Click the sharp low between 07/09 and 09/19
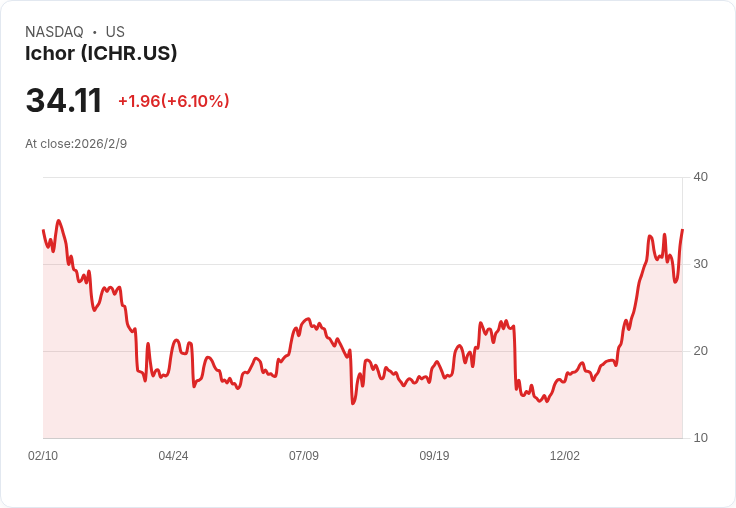Viewport: 736px width, 508px height. tap(353, 402)
